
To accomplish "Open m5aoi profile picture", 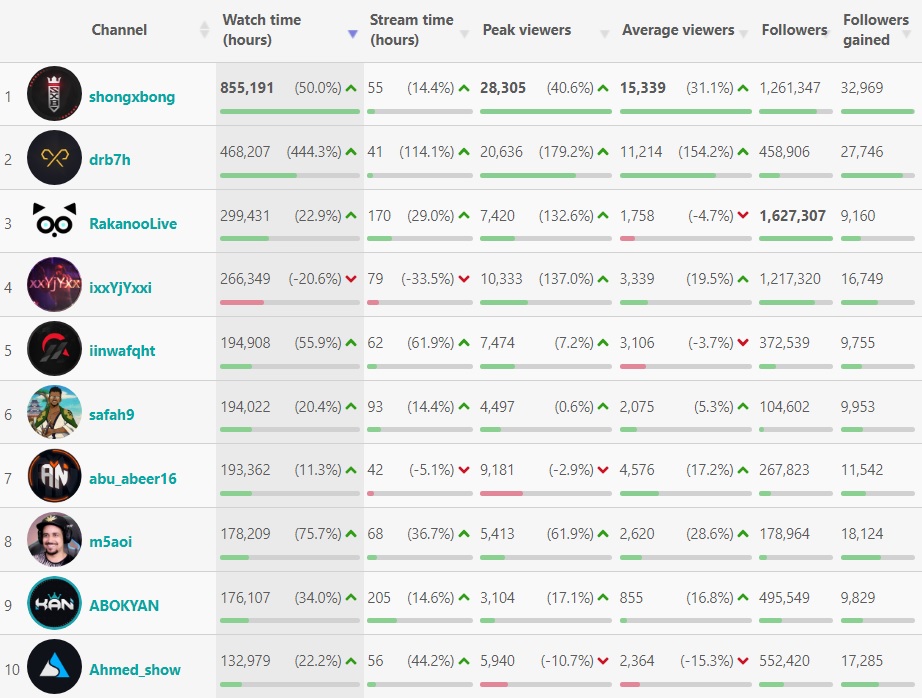I will 54,540.
